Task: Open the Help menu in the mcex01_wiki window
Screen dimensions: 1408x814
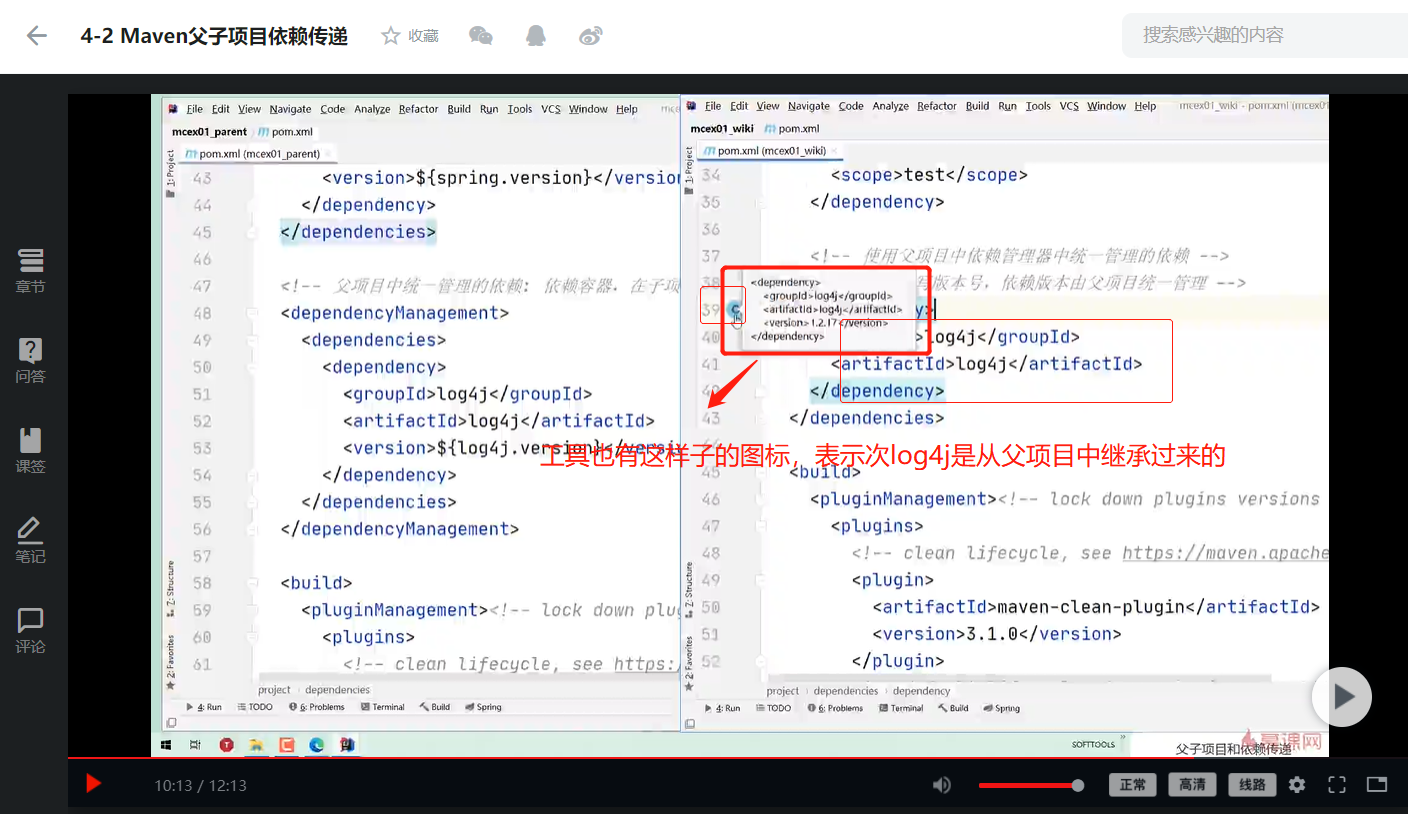Action: [x=1145, y=106]
